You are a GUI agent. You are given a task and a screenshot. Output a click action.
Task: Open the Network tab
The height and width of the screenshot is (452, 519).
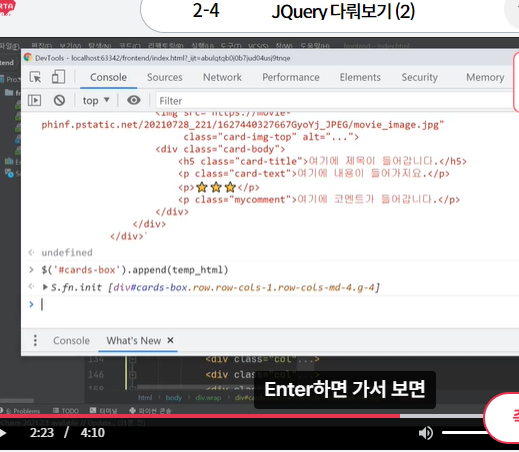pos(222,77)
